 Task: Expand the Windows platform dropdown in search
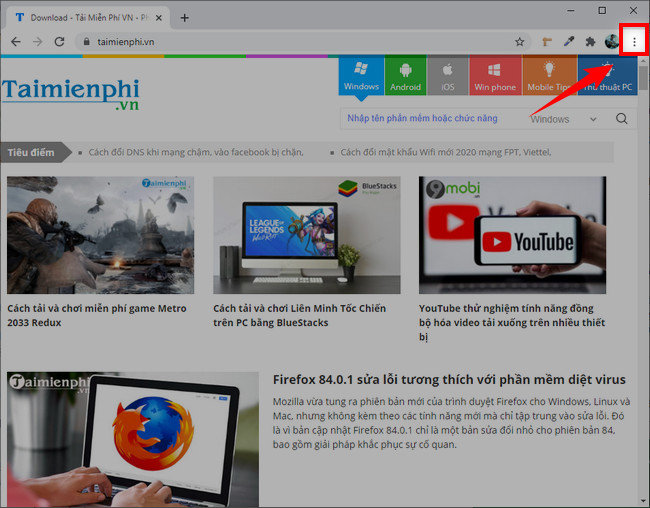point(563,119)
